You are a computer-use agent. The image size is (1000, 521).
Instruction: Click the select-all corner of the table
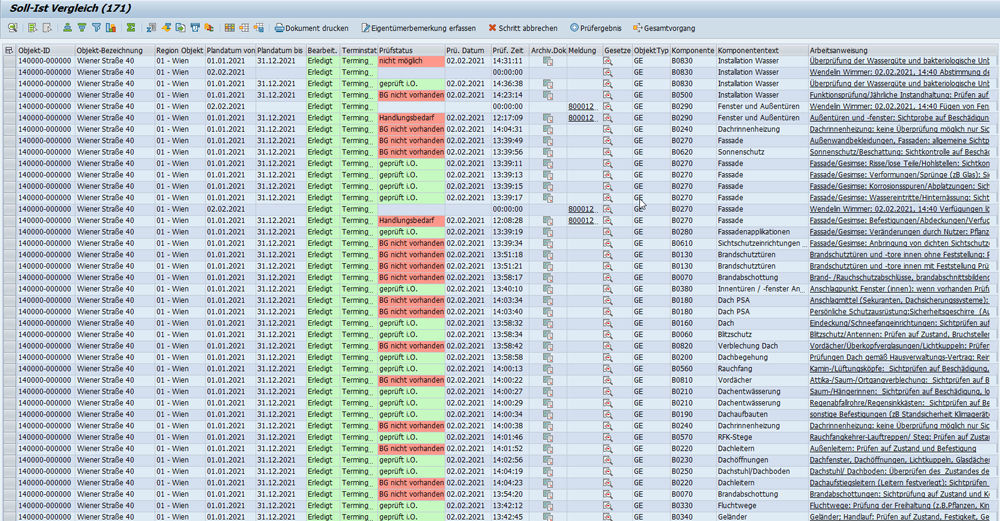(9, 50)
